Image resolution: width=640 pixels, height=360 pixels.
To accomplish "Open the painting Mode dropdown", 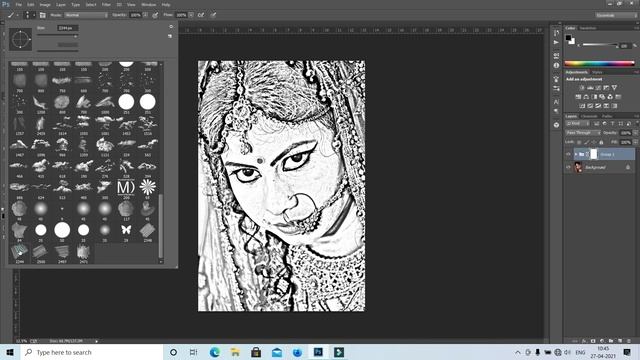I will (86, 15).
